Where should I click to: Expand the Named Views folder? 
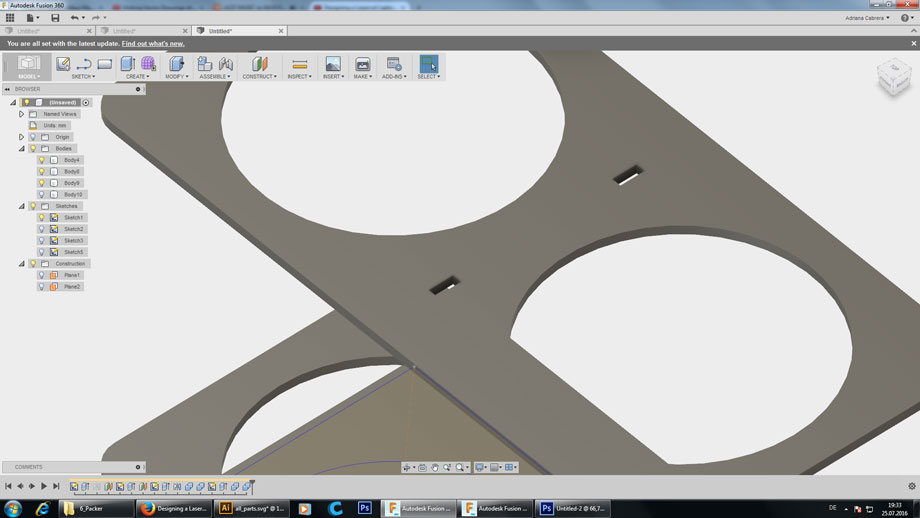(21, 114)
